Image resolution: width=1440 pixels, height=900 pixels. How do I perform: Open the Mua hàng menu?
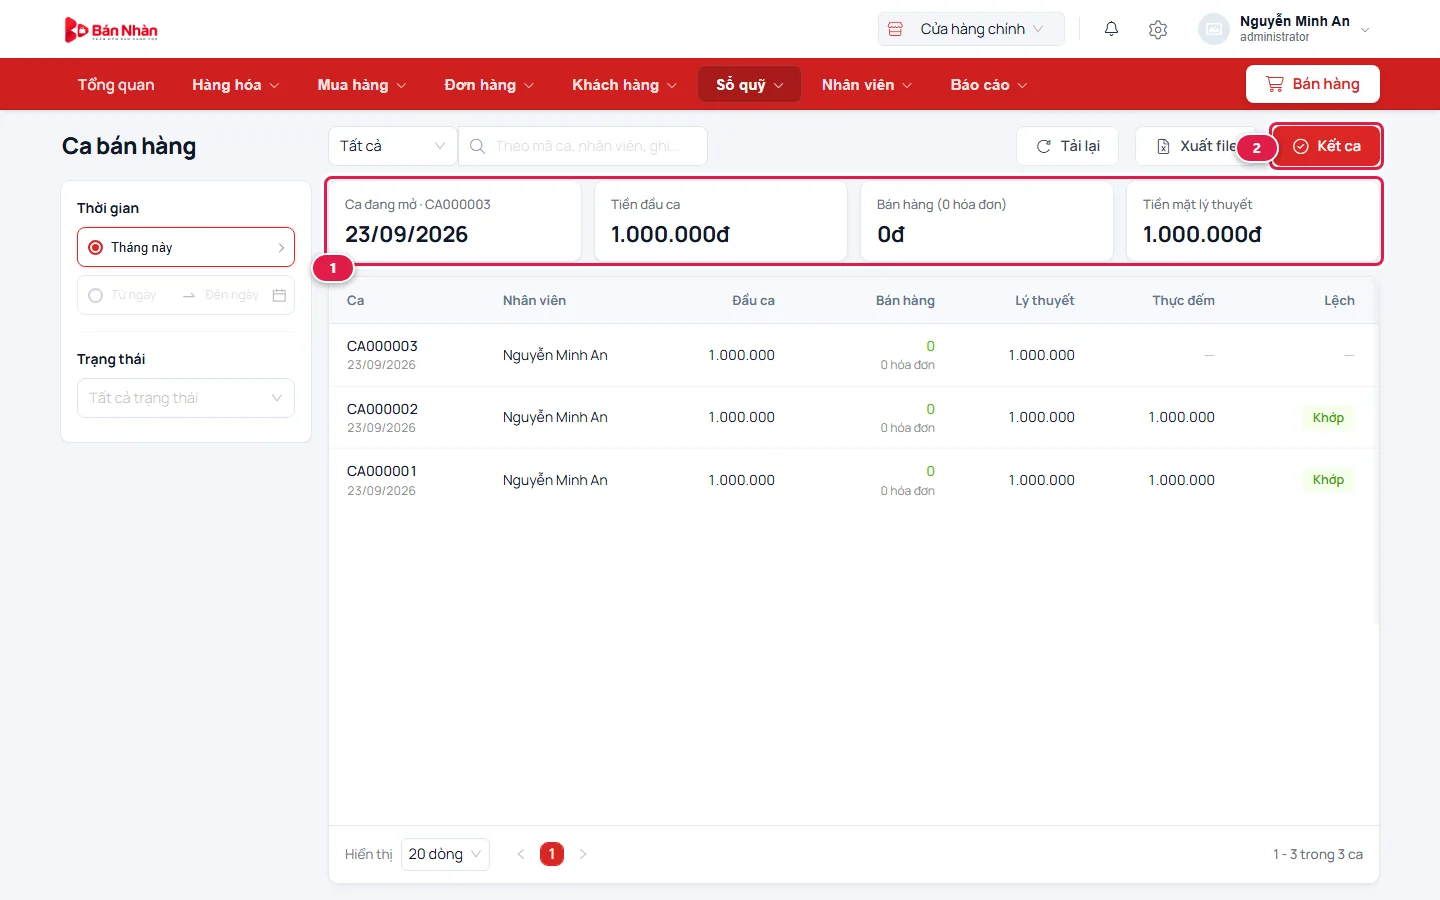pyautogui.click(x=362, y=85)
